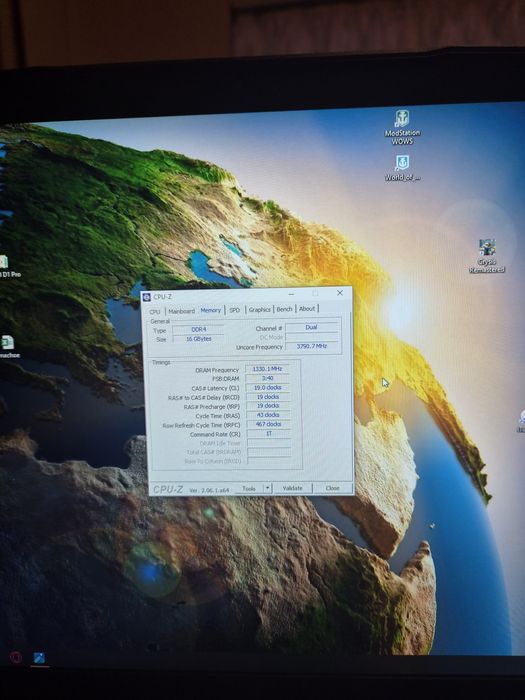The height and width of the screenshot is (700, 525).
Task: Click the Uncore Frequency label
Action: 259,347
